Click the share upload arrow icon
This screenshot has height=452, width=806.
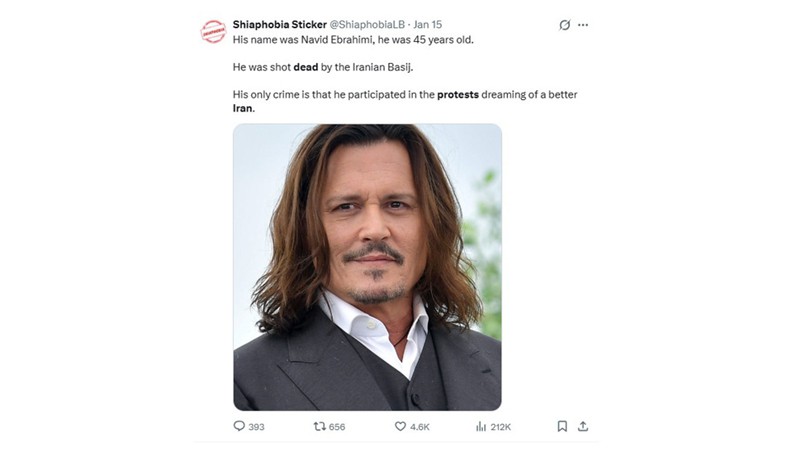click(x=583, y=426)
